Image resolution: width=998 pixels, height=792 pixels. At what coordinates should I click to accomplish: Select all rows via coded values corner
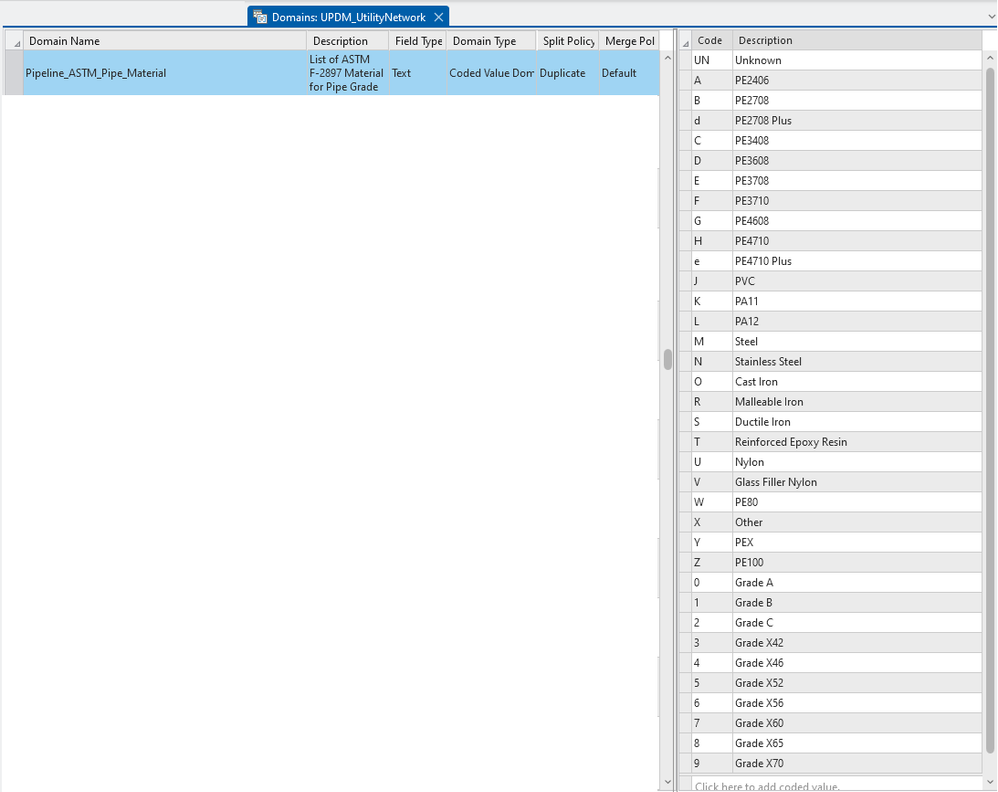tap(685, 40)
